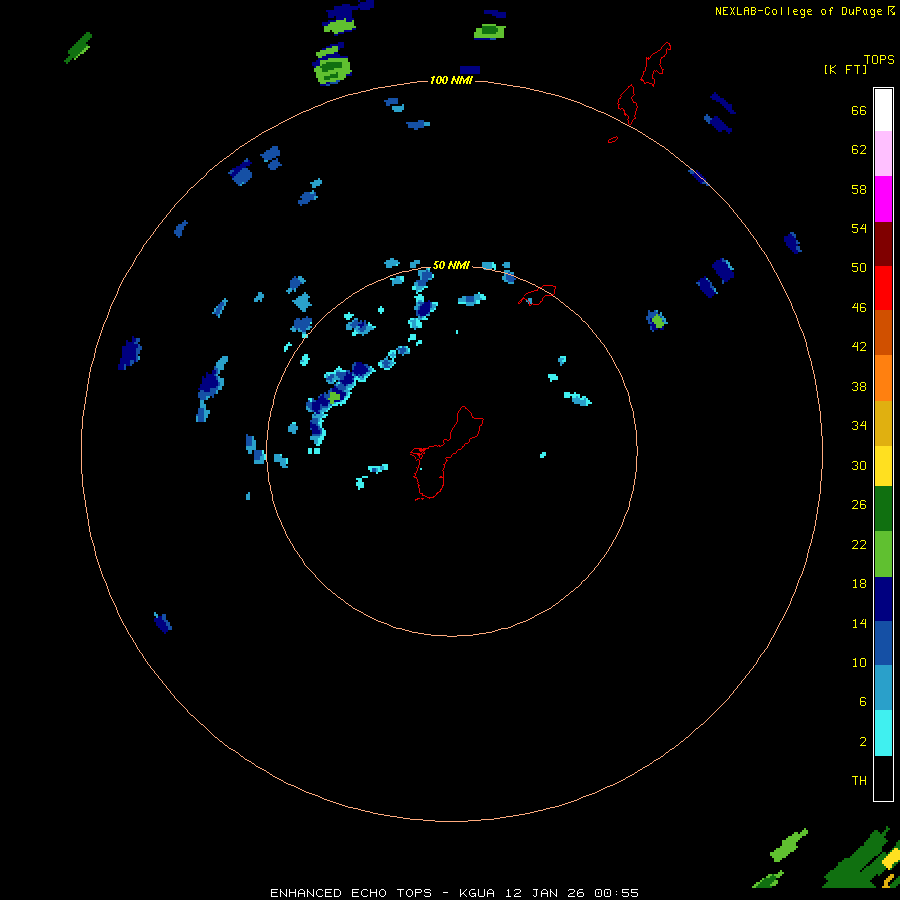Image resolution: width=900 pixels, height=900 pixels.
Task: Click the Saipan island outline at top right
Action: click(x=655, y=64)
